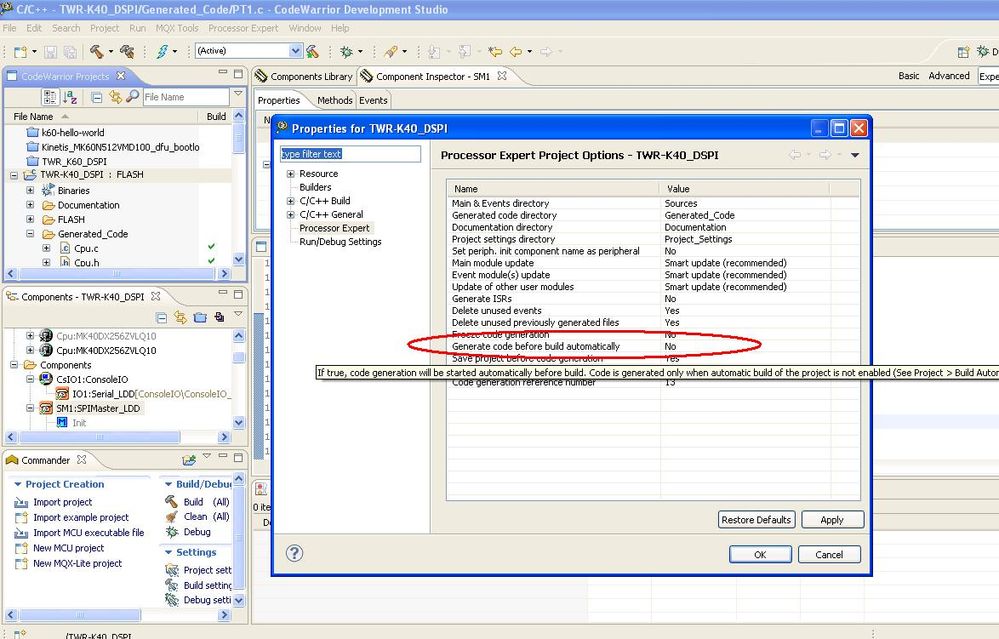Collapse the Settings section in Commander
999x639 pixels.
pyautogui.click(x=168, y=552)
